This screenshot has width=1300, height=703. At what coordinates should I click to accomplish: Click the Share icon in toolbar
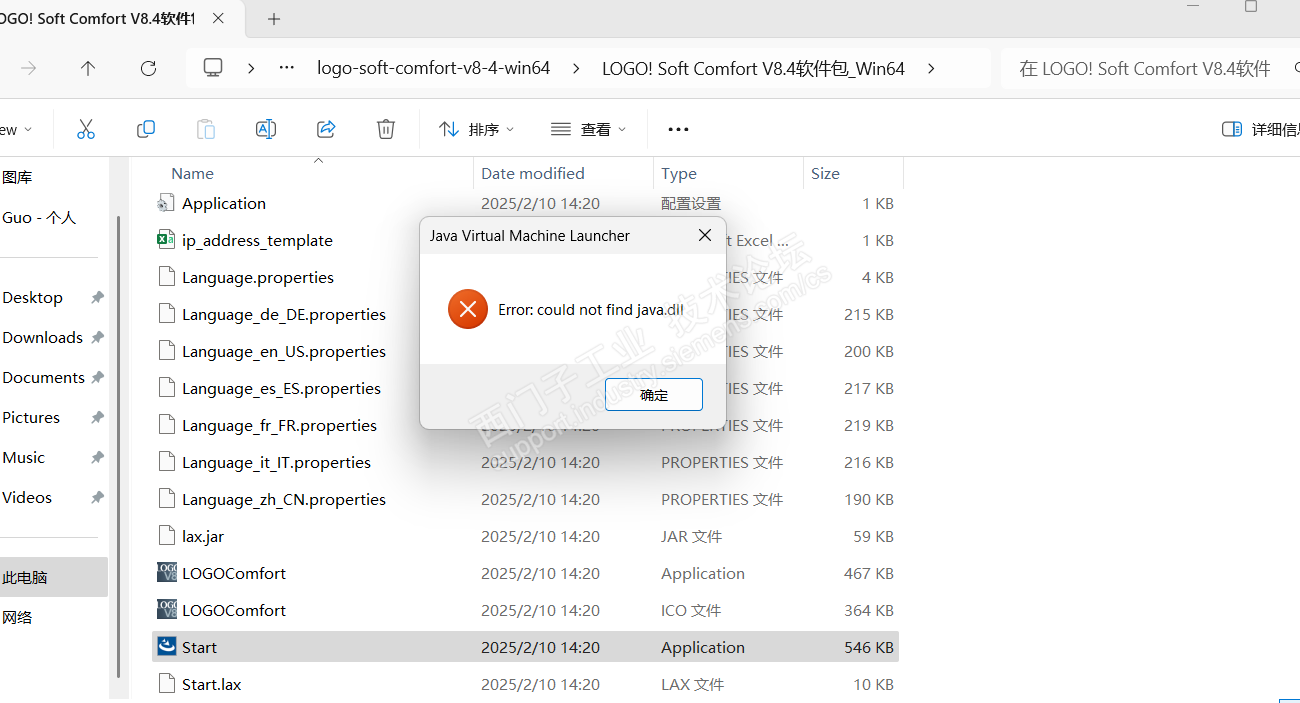point(326,129)
